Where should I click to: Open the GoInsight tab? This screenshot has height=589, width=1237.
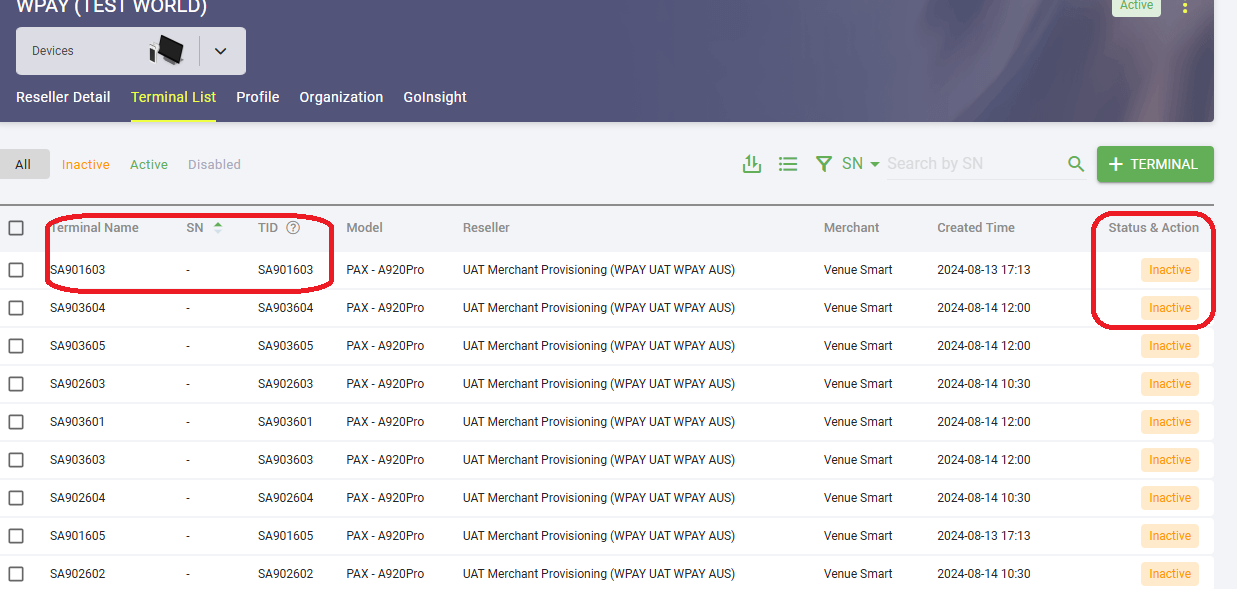(x=435, y=97)
